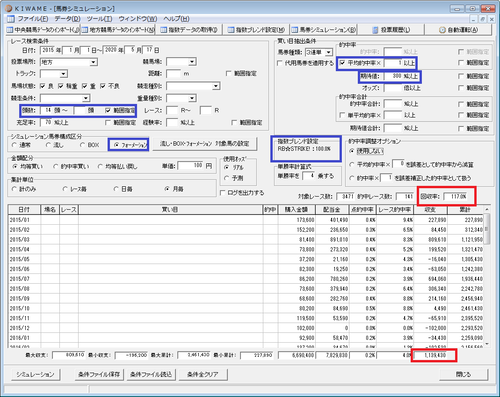Screen dimensions: 500x397
Task: Click シミュレーション button
Action: coord(35,374)
